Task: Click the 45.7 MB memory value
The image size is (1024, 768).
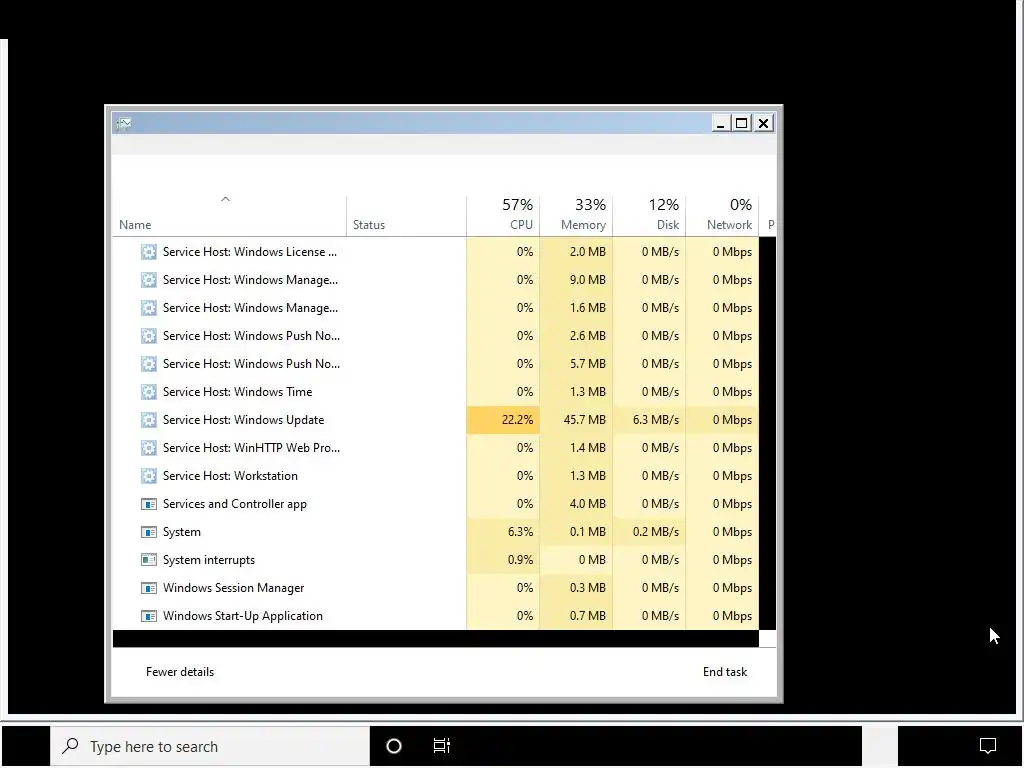Action: click(584, 420)
